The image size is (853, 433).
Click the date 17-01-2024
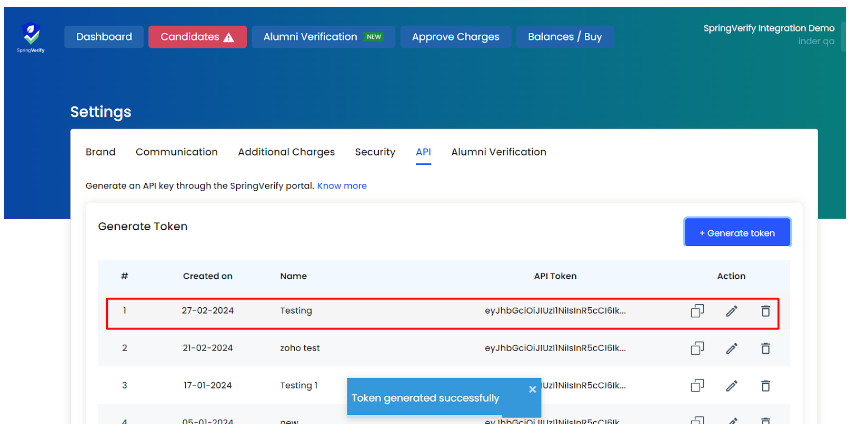pyautogui.click(x=208, y=385)
